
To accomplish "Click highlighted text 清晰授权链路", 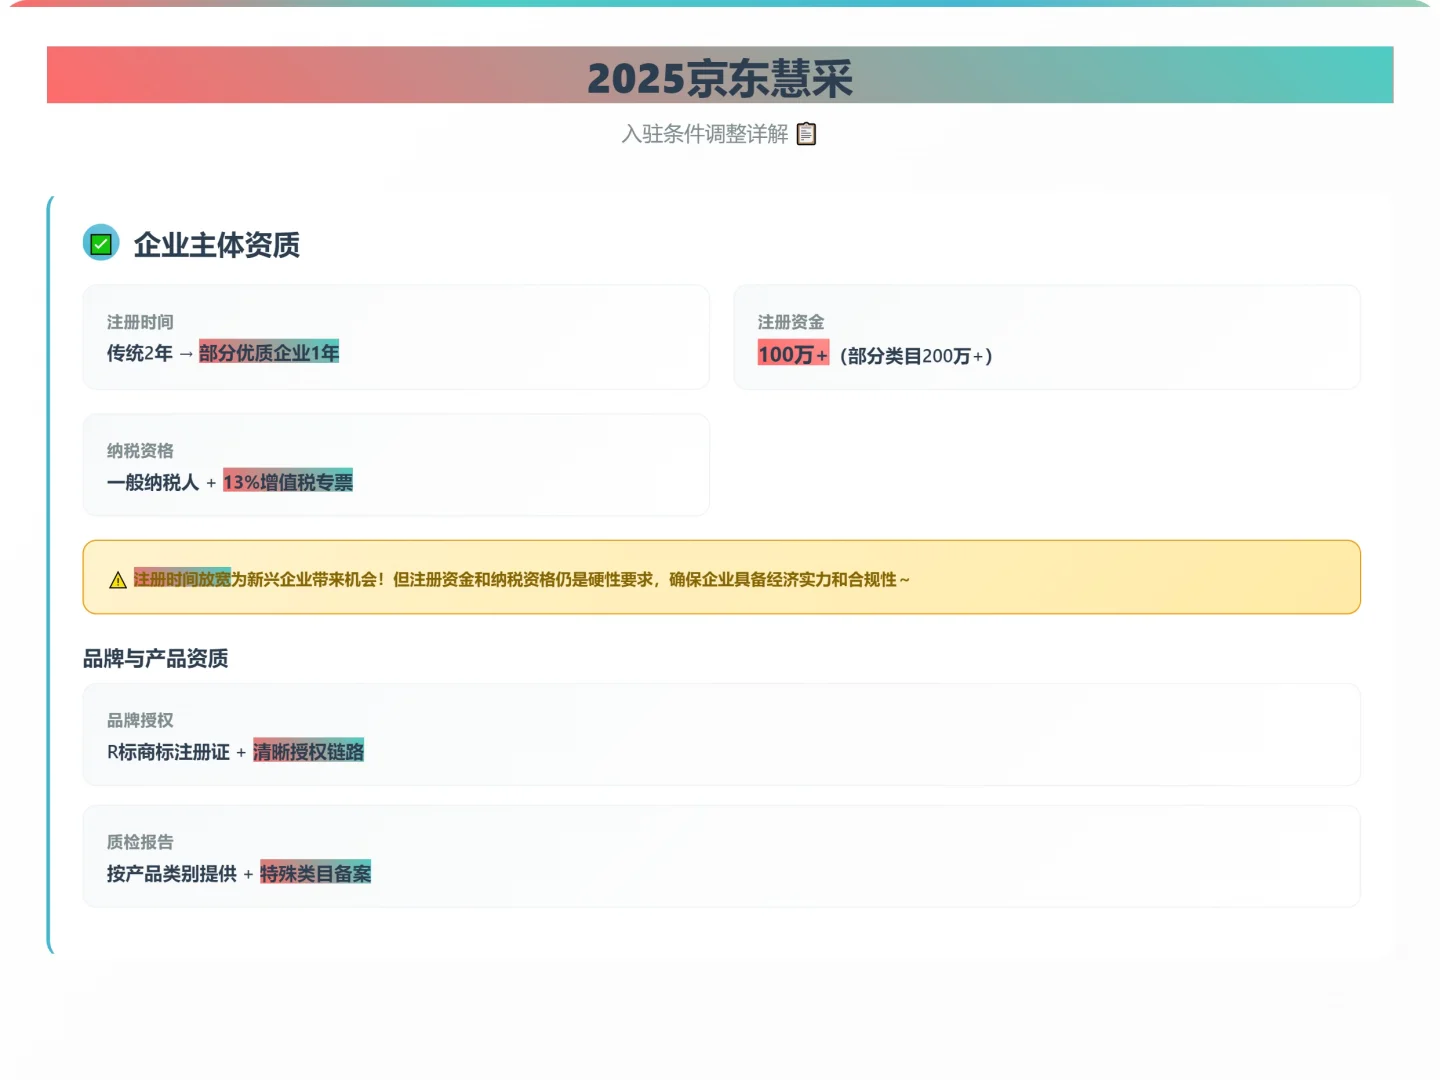I will [309, 751].
